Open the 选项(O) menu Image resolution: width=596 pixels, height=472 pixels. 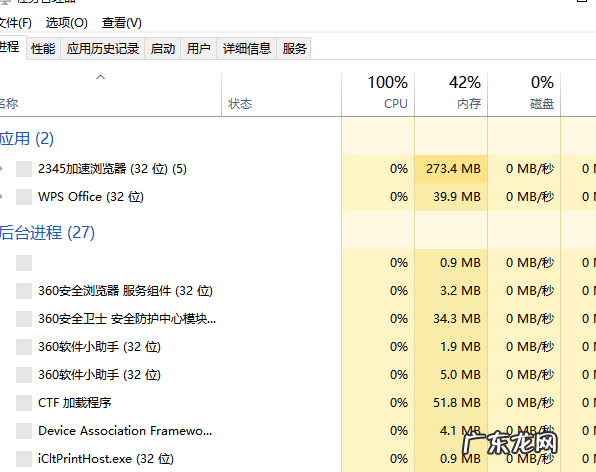click(x=67, y=23)
